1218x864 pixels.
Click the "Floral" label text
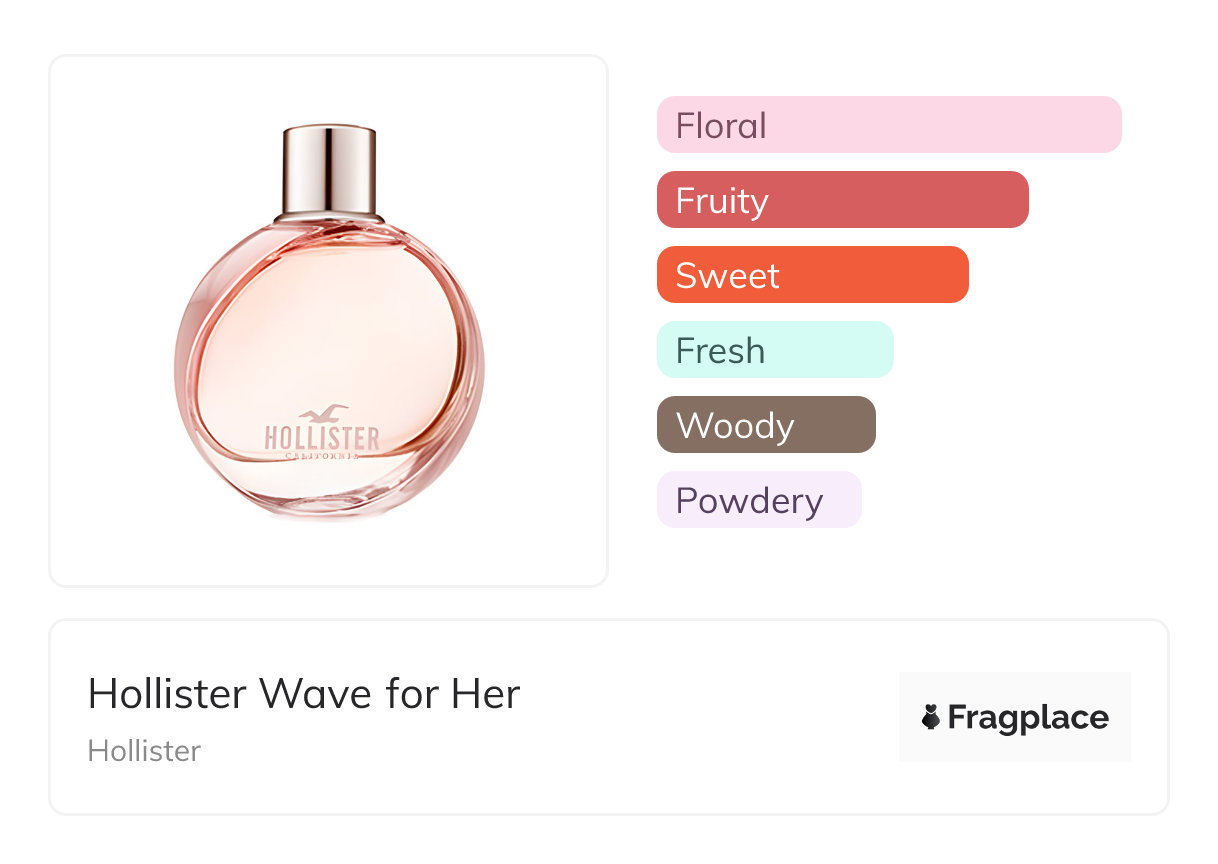click(x=721, y=126)
